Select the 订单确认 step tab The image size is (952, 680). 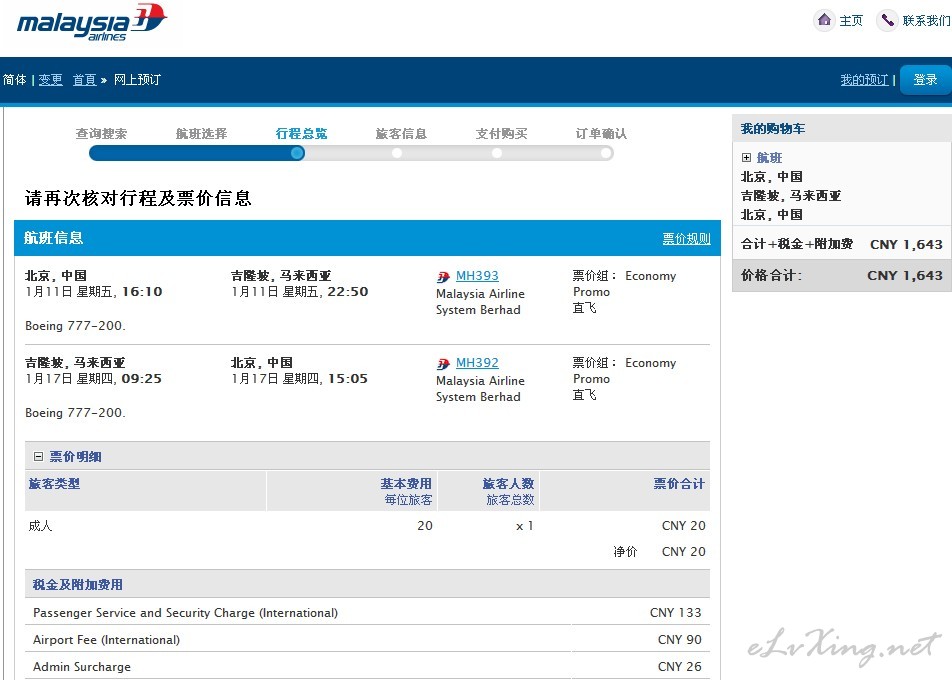tap(601, 134)
